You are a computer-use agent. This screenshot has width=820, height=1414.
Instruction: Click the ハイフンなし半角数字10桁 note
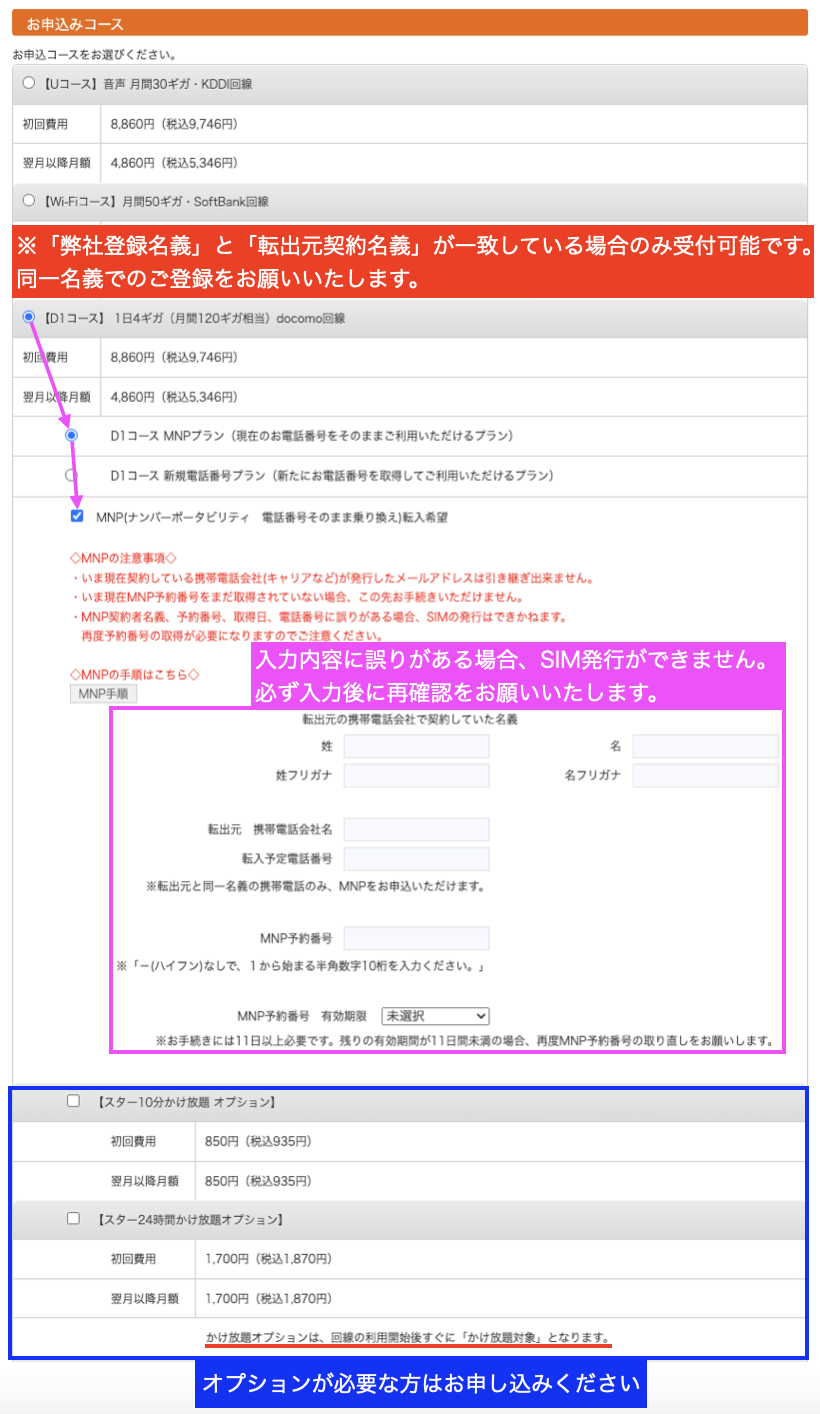coord(301,967)
